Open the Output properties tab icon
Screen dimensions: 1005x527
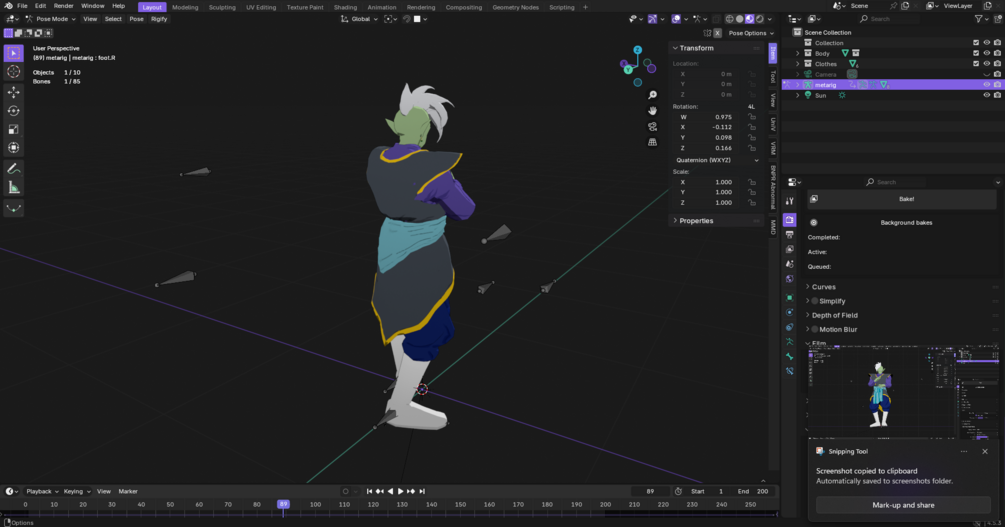pos(790,235)
